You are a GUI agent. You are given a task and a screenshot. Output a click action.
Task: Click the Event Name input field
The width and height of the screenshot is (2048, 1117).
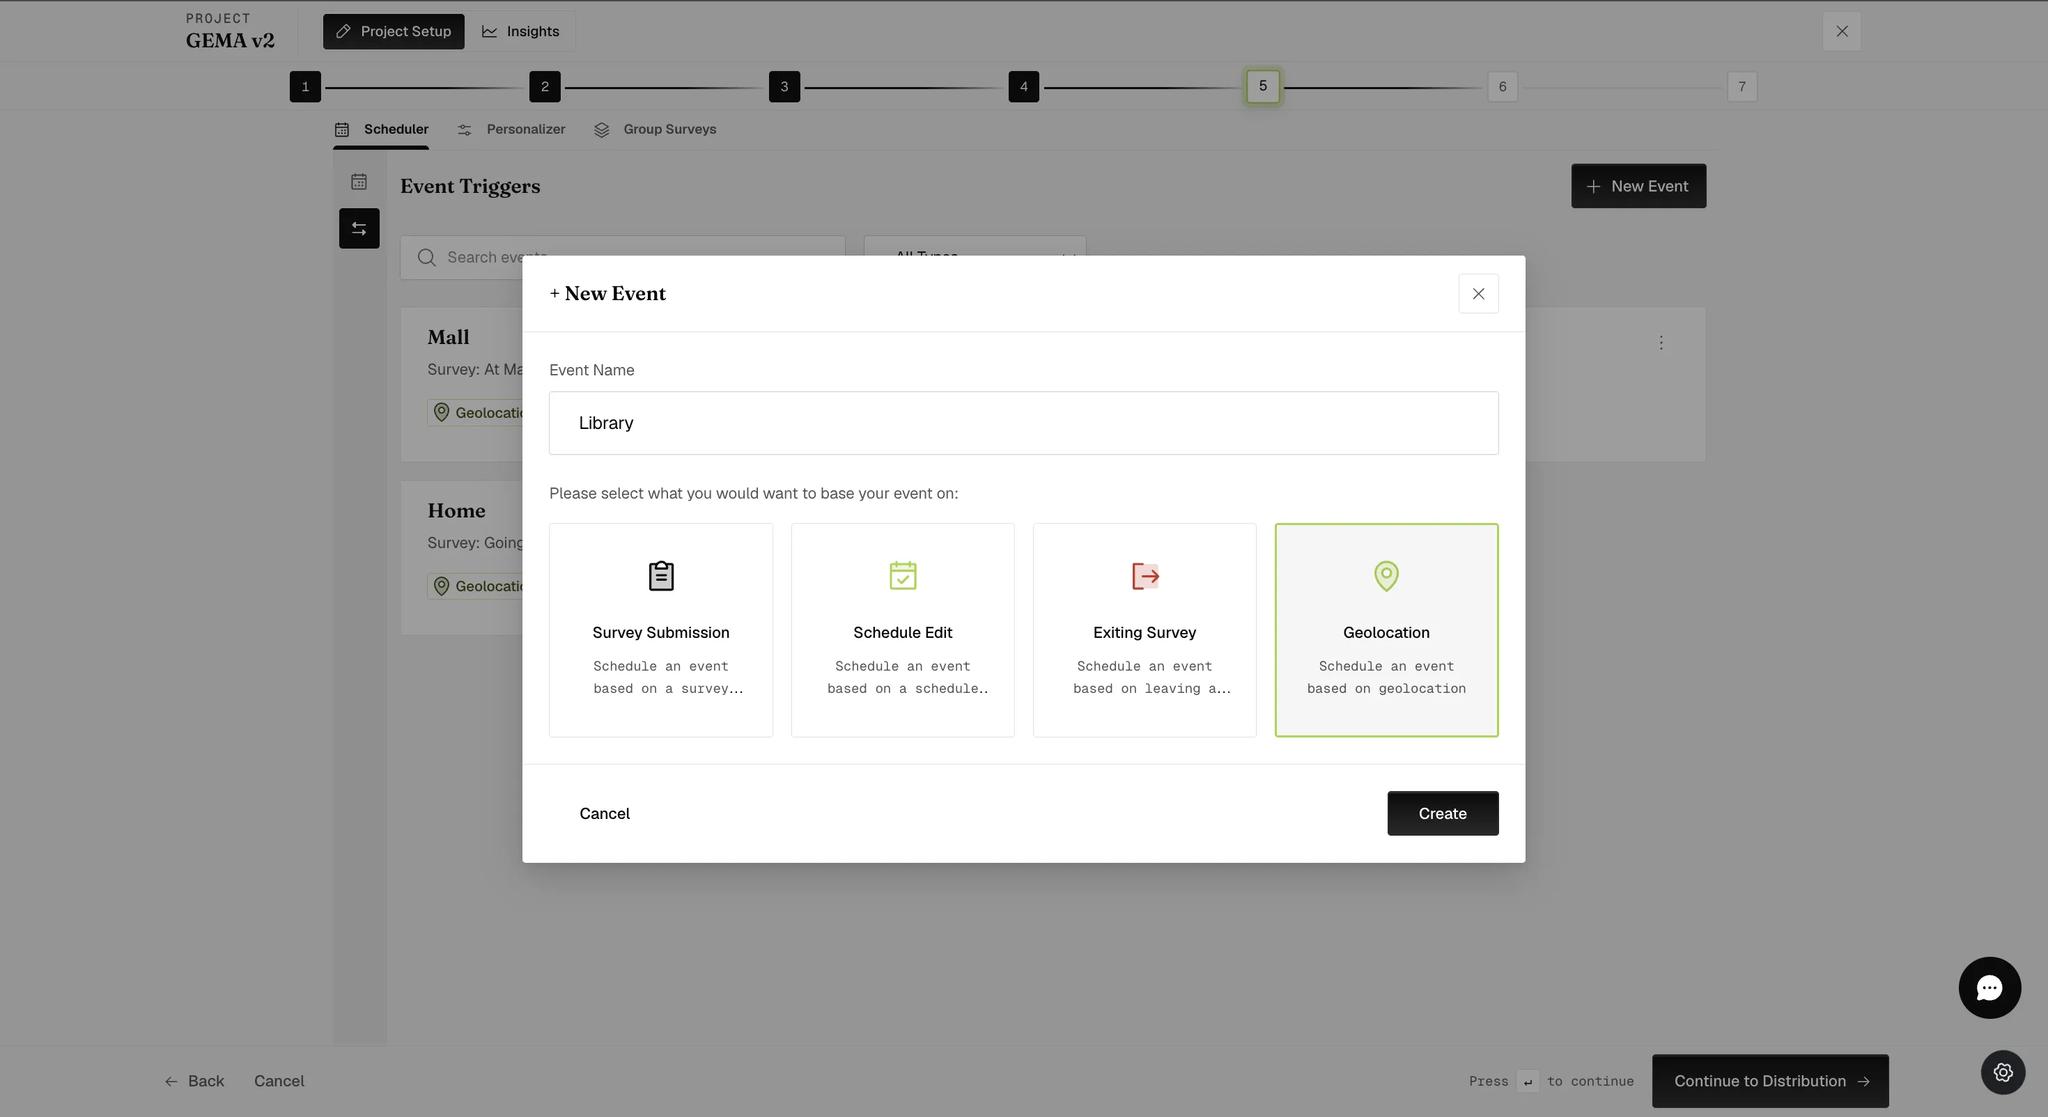[x=1023, y=423]
